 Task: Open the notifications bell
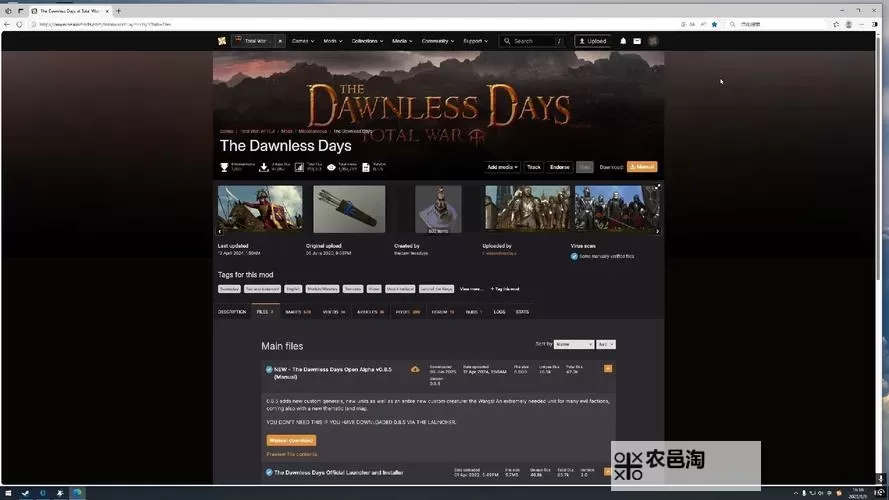pos(623,41)
